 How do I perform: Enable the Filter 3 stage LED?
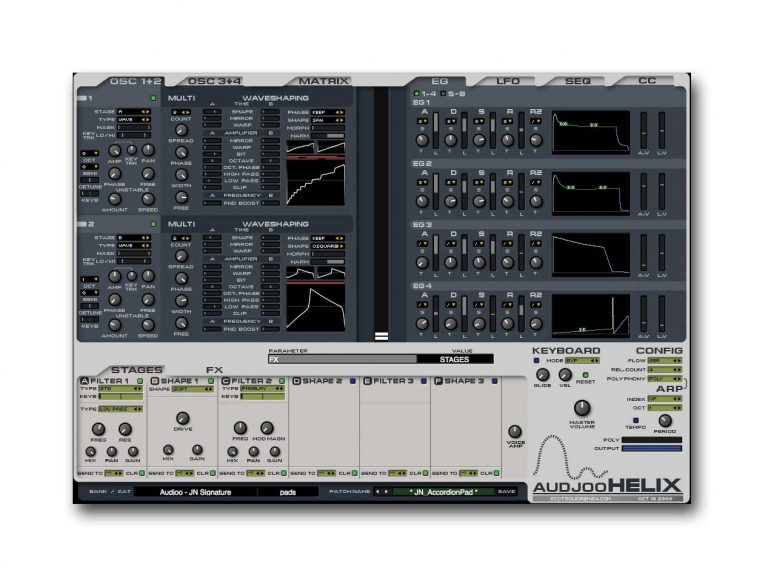click(424, 381)
